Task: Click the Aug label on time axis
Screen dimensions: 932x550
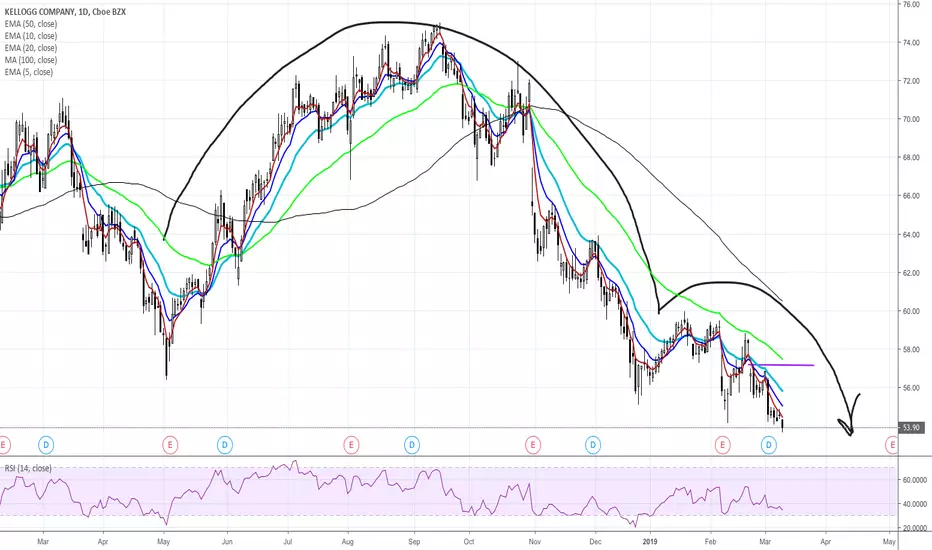Action: (348, 542)
